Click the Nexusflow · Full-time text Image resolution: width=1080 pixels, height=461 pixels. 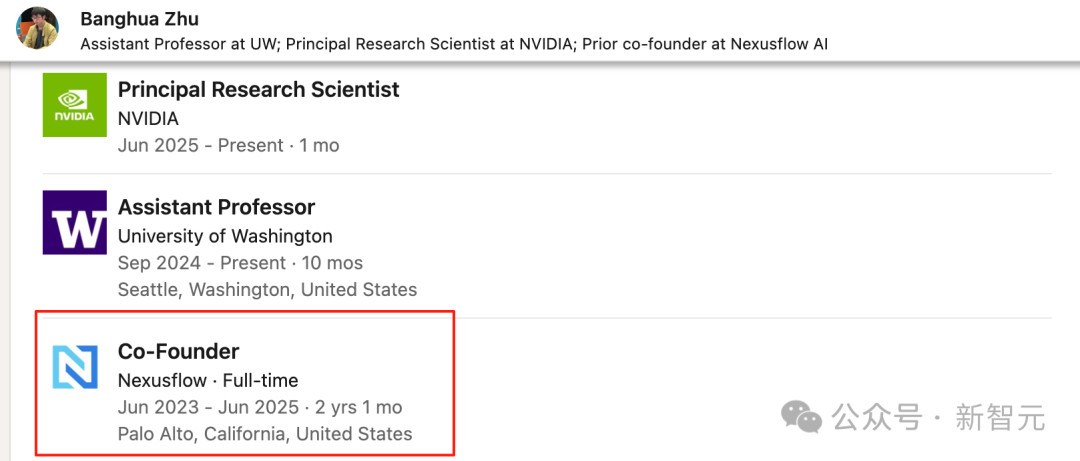tap(208, 380)
